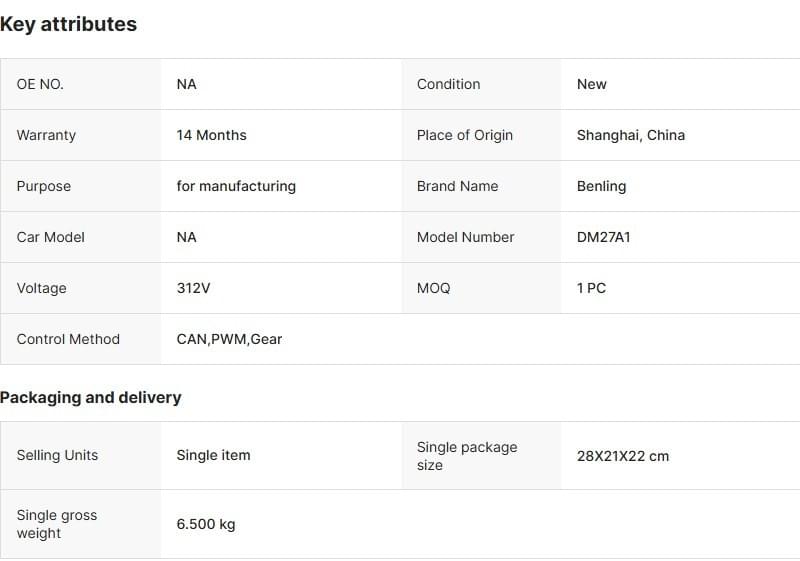800x561 pixels.
Task: Click the Voltage value 312V
Action: point(193,288)
